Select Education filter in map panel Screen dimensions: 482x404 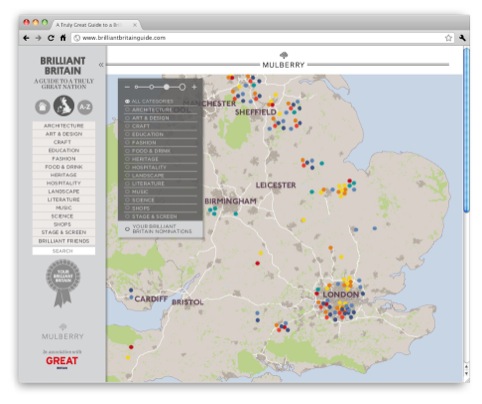click(x=161, y=134)
